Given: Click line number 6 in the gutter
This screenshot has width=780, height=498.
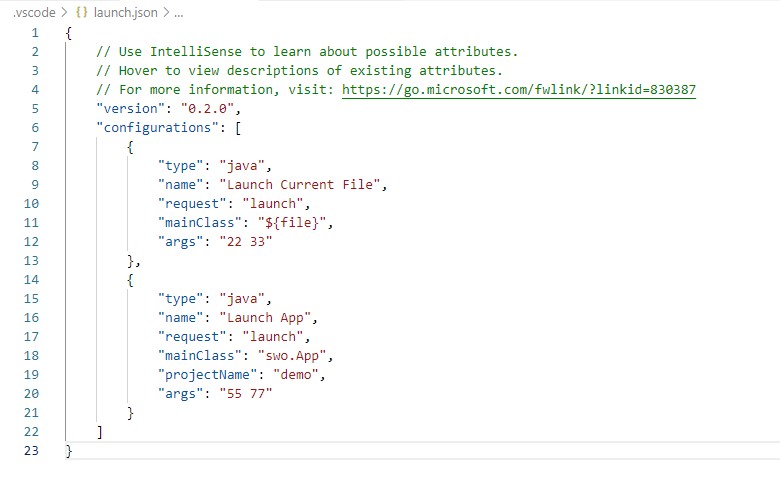Looking at the screenshot, I should pos(34,128).
